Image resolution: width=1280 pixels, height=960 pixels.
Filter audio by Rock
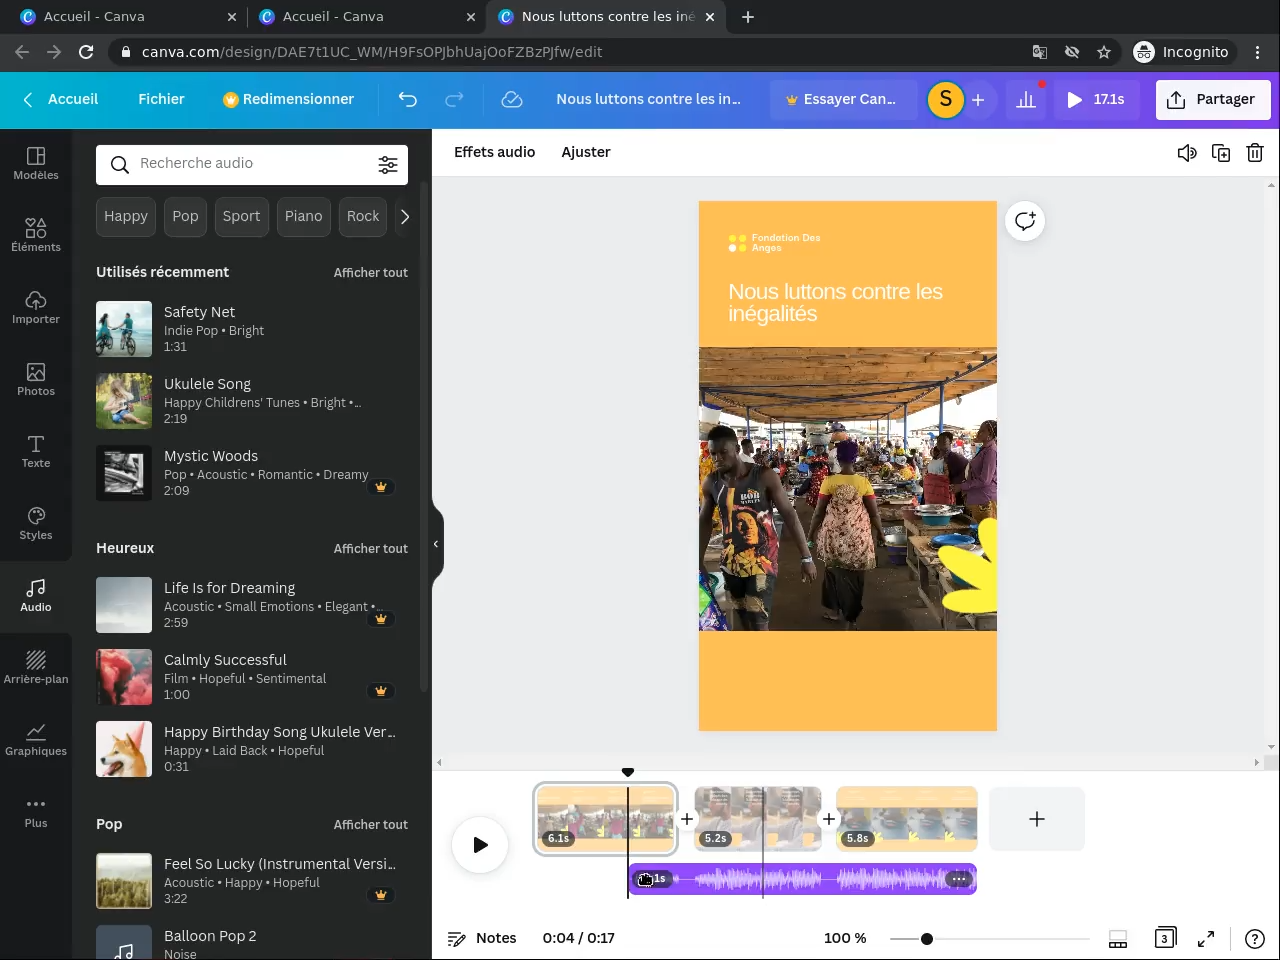tap(363, 216)
